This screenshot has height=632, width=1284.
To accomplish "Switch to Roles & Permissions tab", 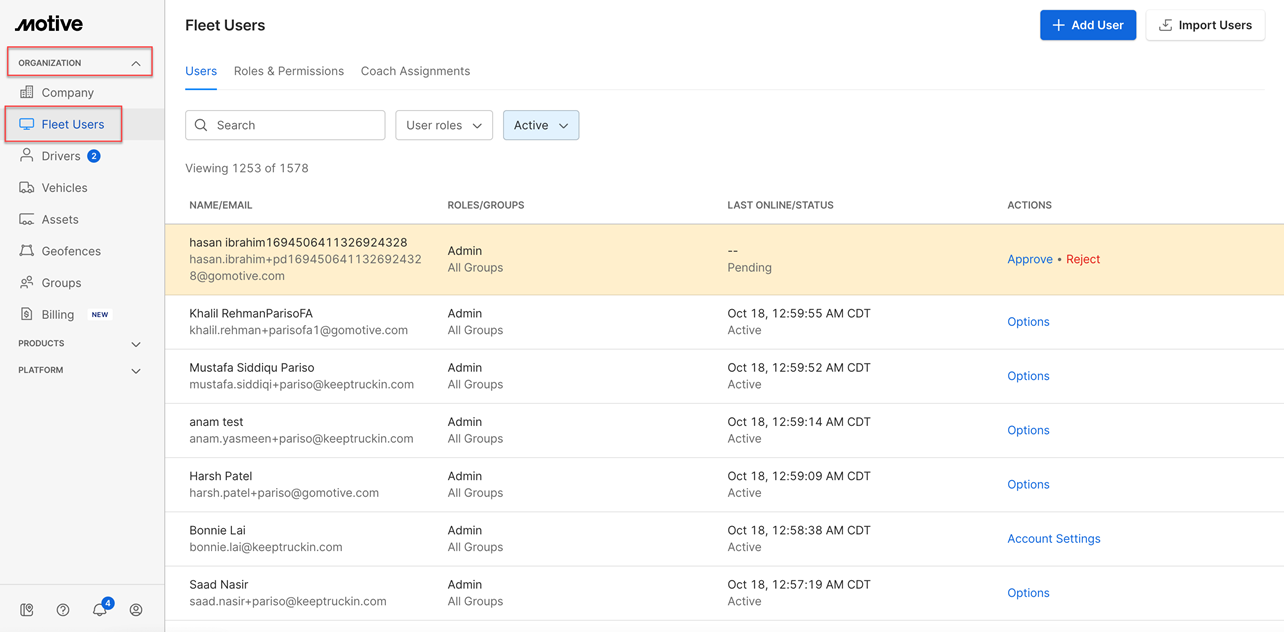I will [x=289, y=71].
